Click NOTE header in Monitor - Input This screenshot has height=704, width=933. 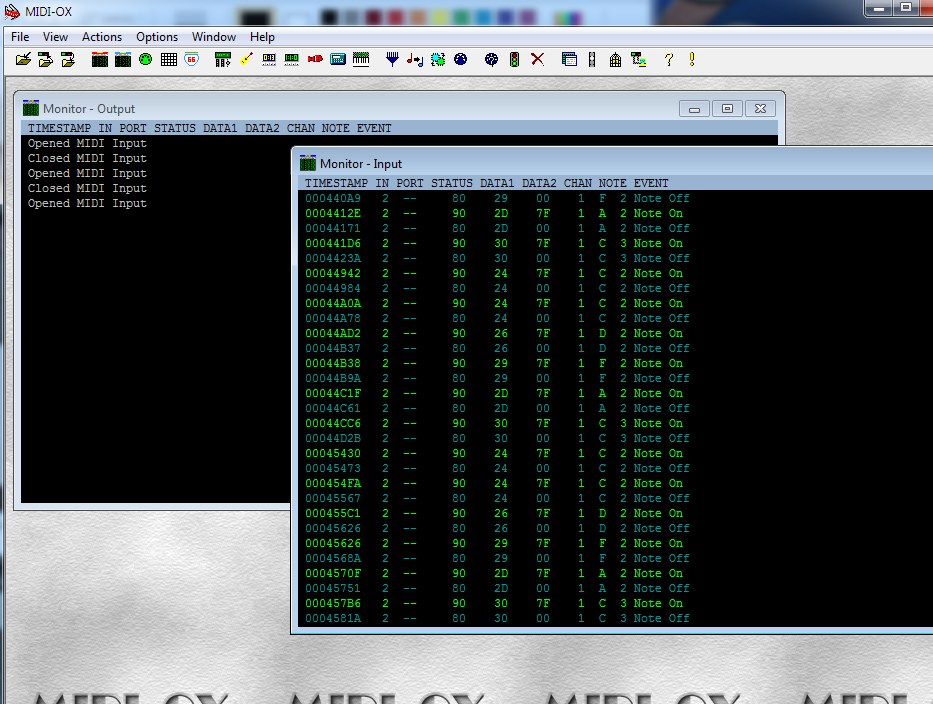click(613, 183)
